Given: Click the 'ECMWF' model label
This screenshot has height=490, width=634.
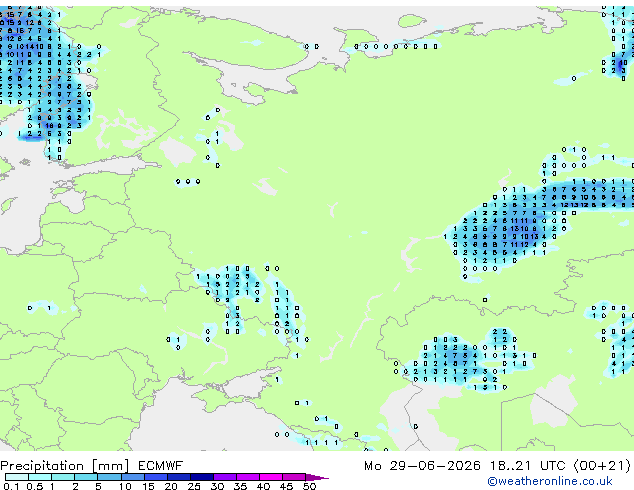Looking at the screenshot, I should click(161, 466).
